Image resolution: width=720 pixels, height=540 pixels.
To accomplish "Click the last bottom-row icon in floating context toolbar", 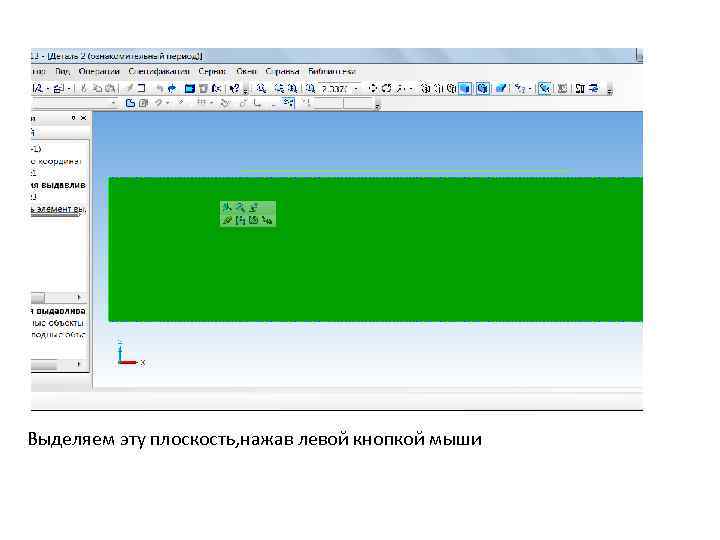I will (x=267, y=220).
